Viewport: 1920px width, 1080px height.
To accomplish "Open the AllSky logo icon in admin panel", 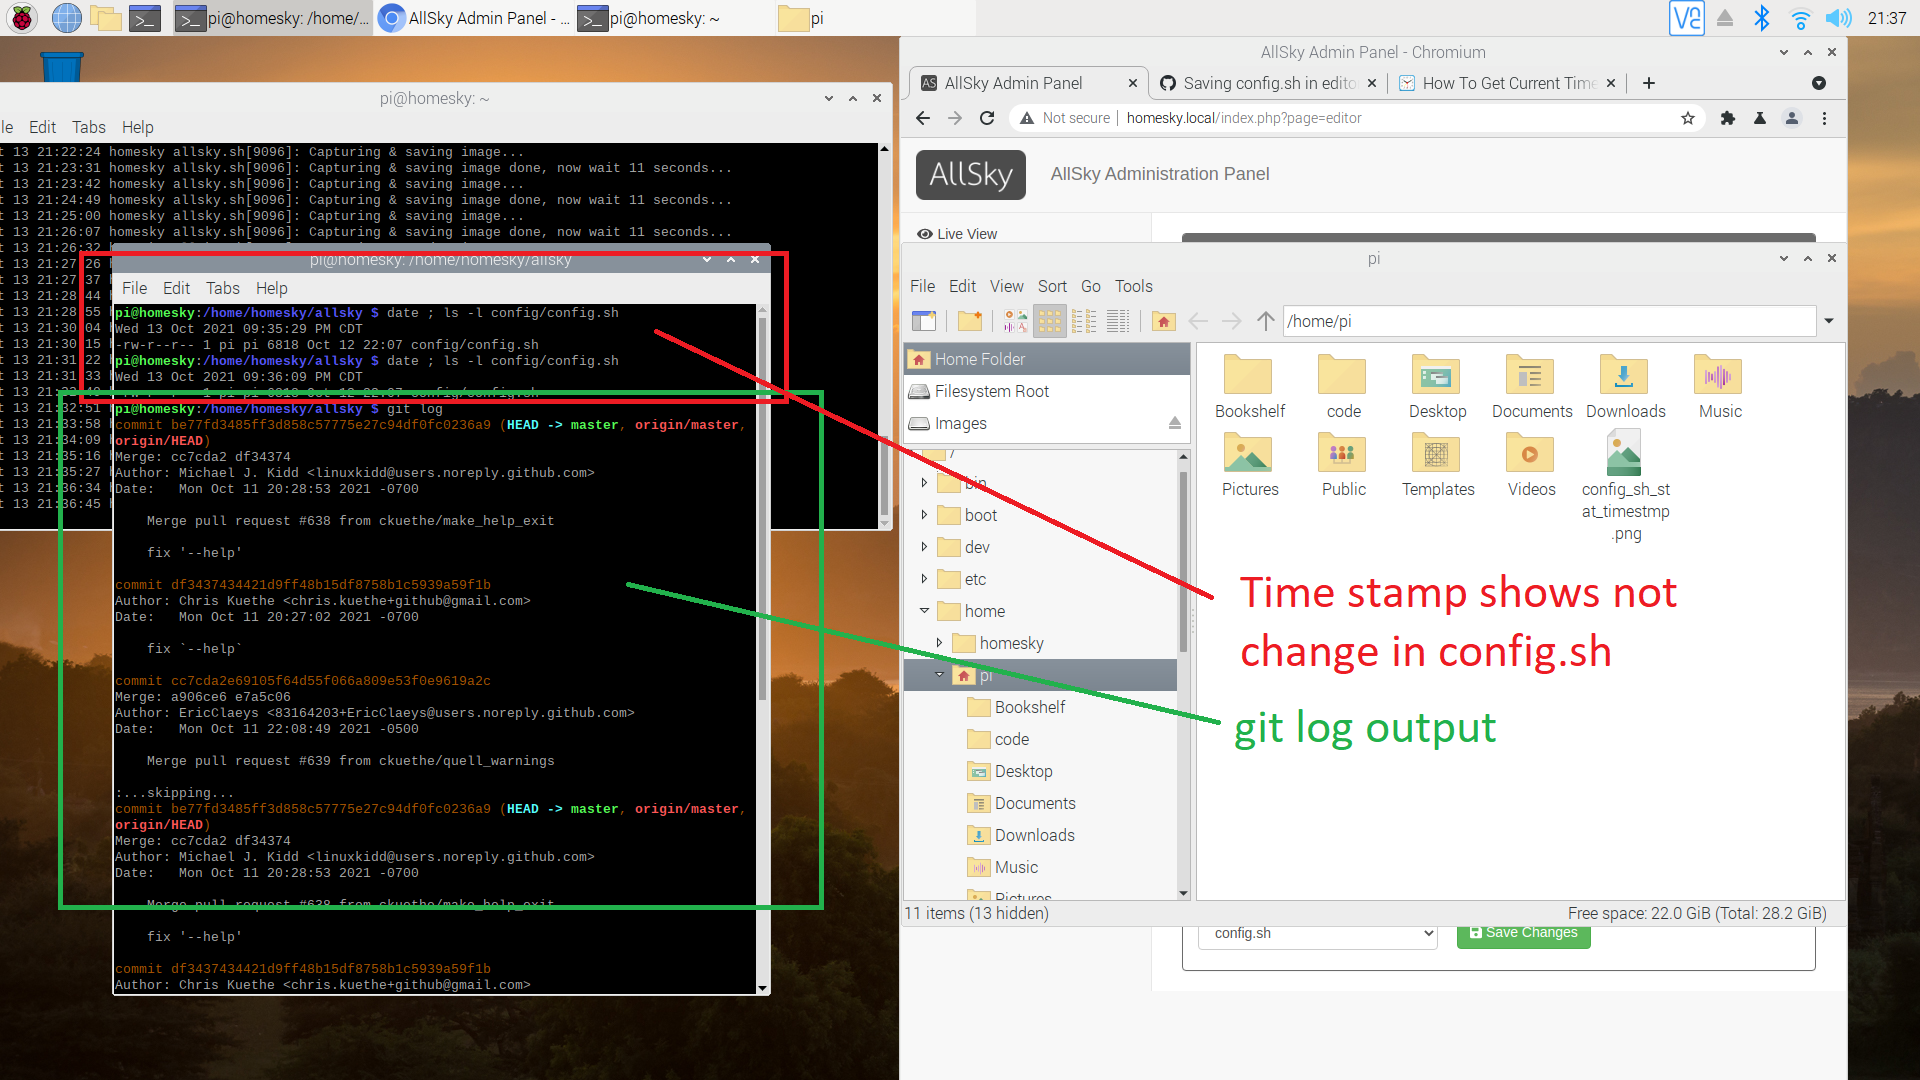I will coord(969,174).
